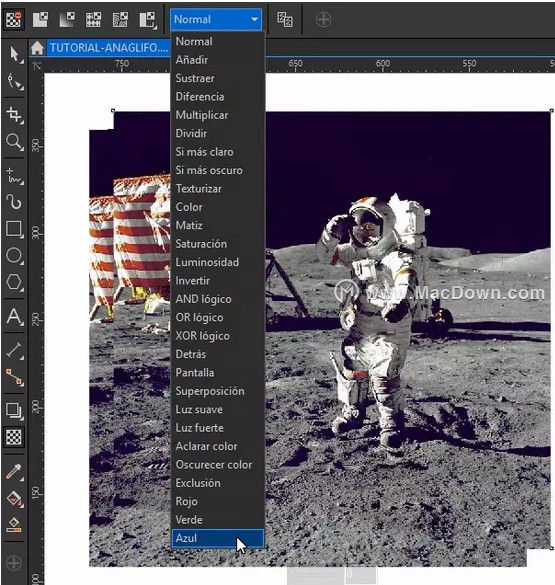Screen dimensions: 555x585
Task: Select the Interactive Fill bucket tool
Action: click(14, 498)
